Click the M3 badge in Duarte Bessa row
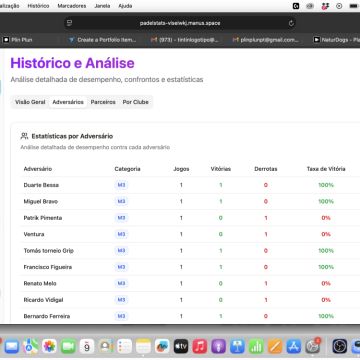The height and width of the screenshot is (360, 360). pyautogui.click(x=121, y=185)
